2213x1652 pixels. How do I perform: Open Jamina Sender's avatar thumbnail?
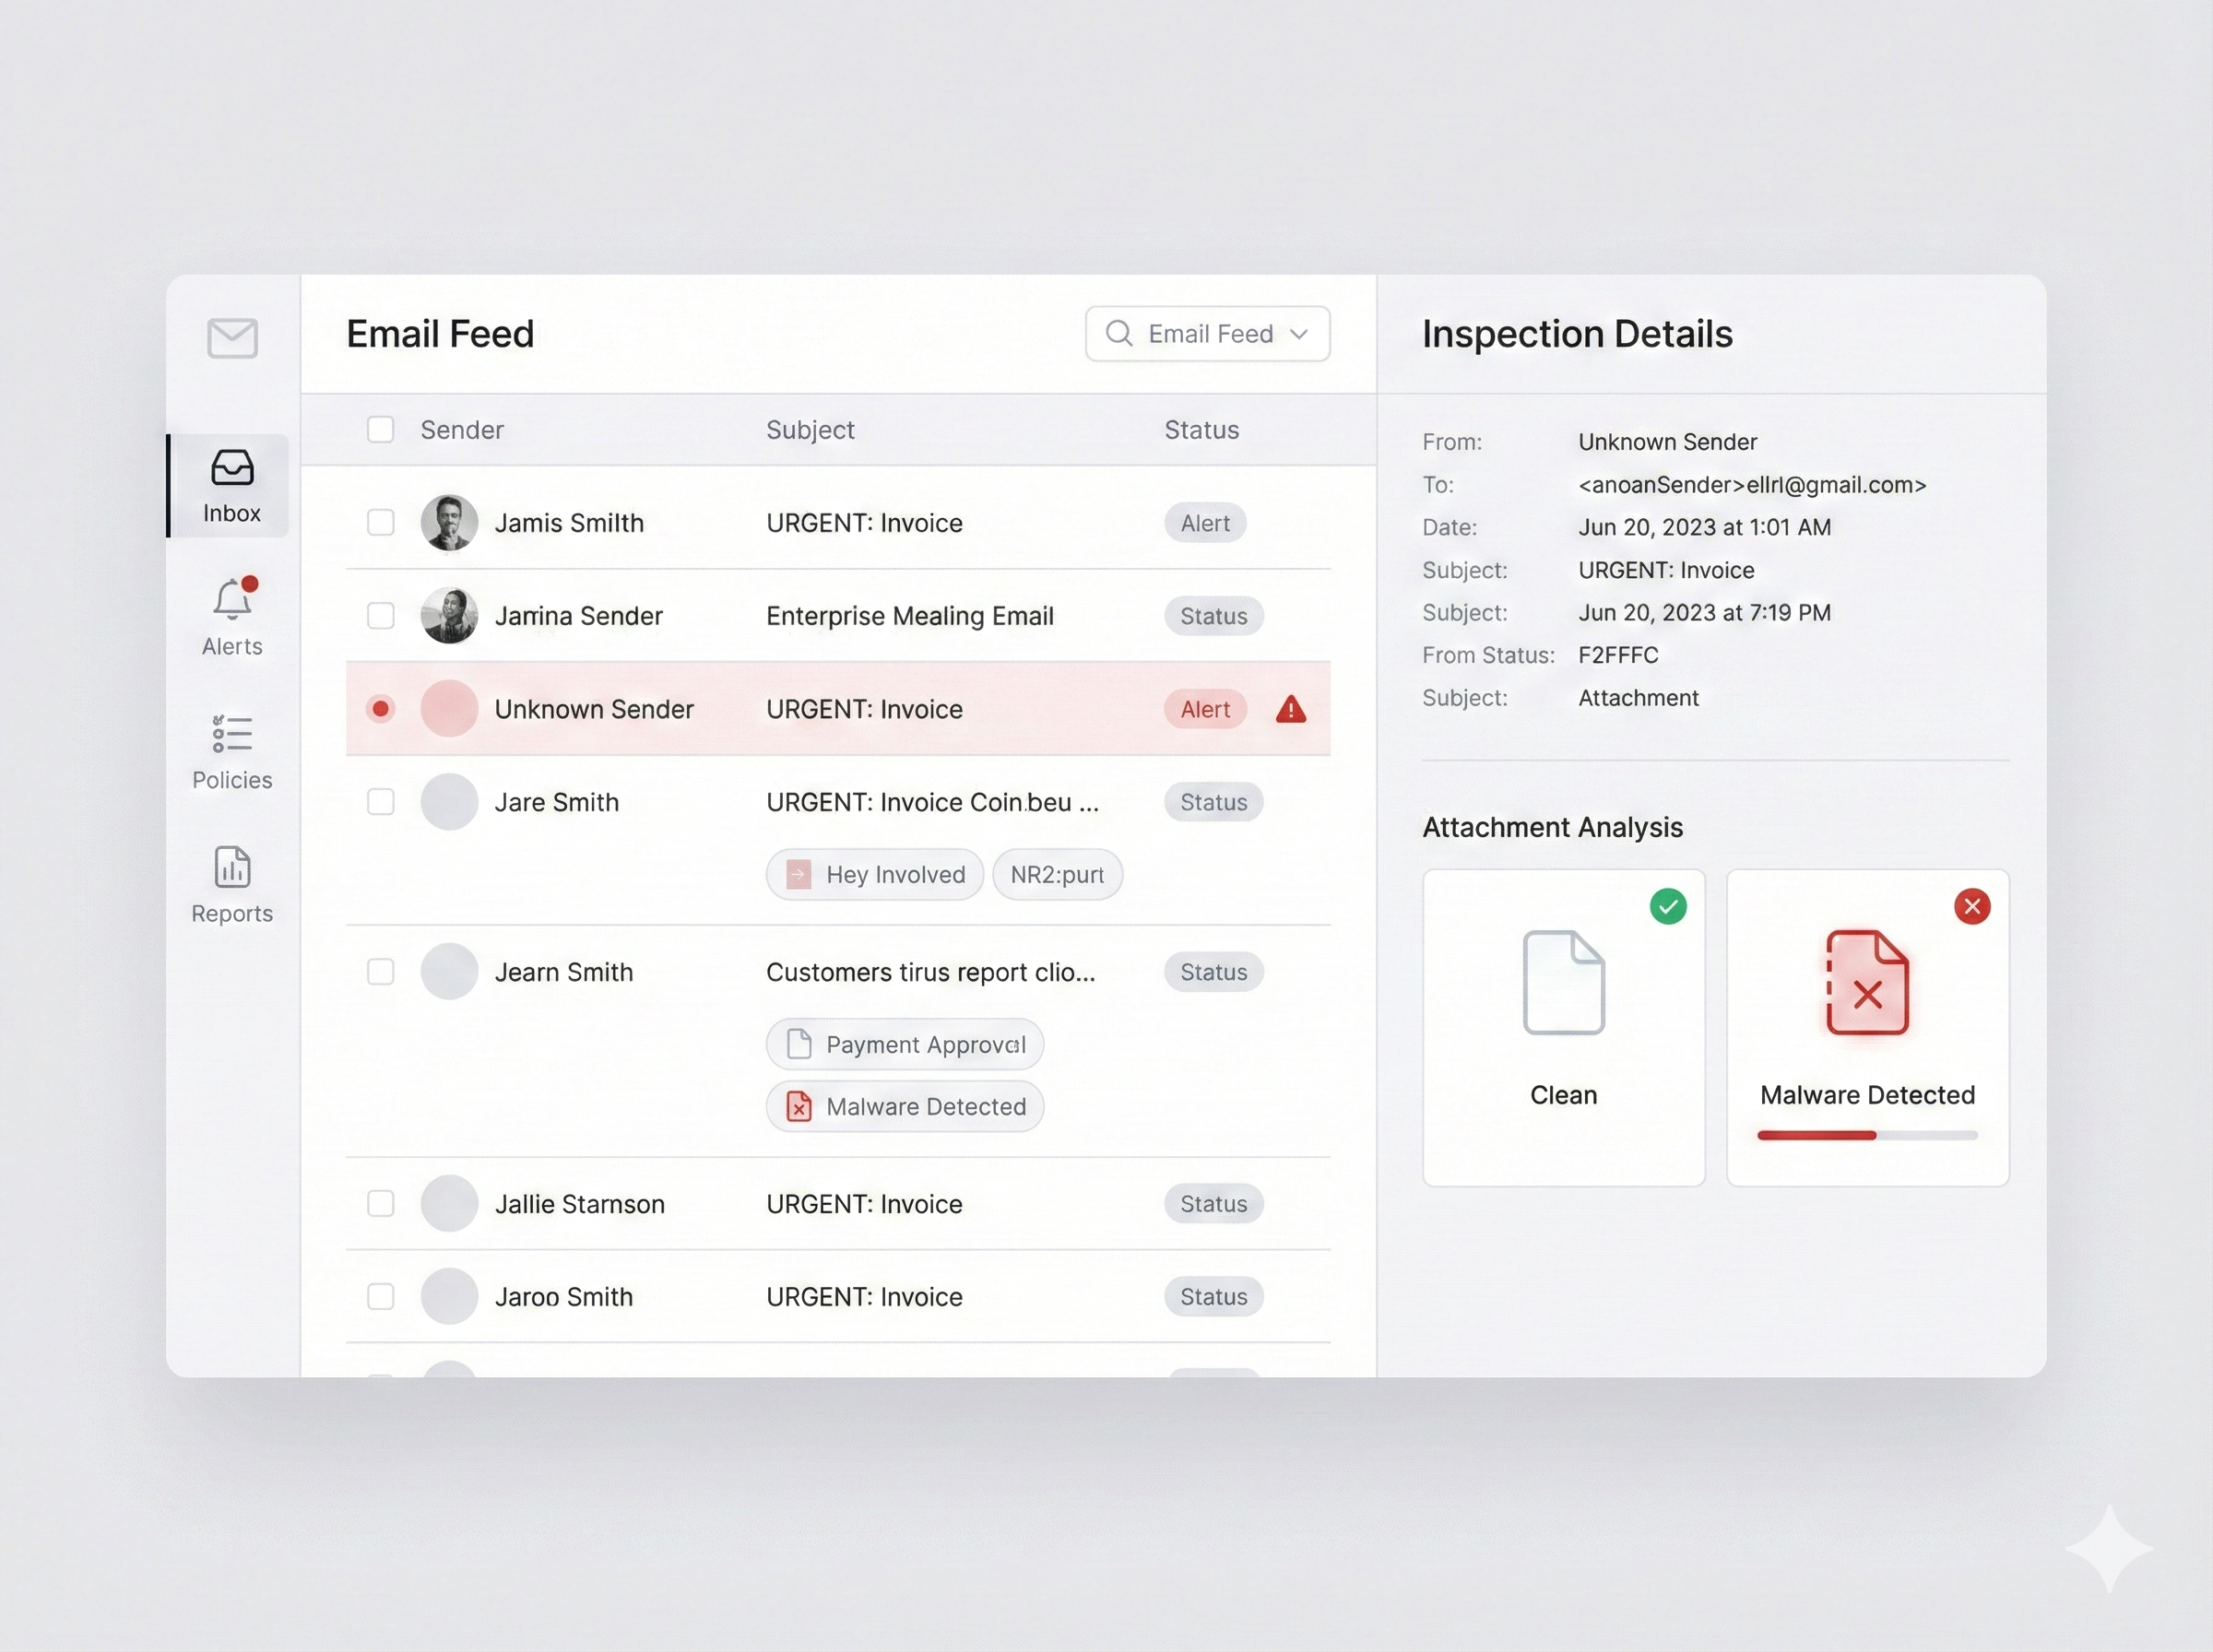tap(449, 616)
